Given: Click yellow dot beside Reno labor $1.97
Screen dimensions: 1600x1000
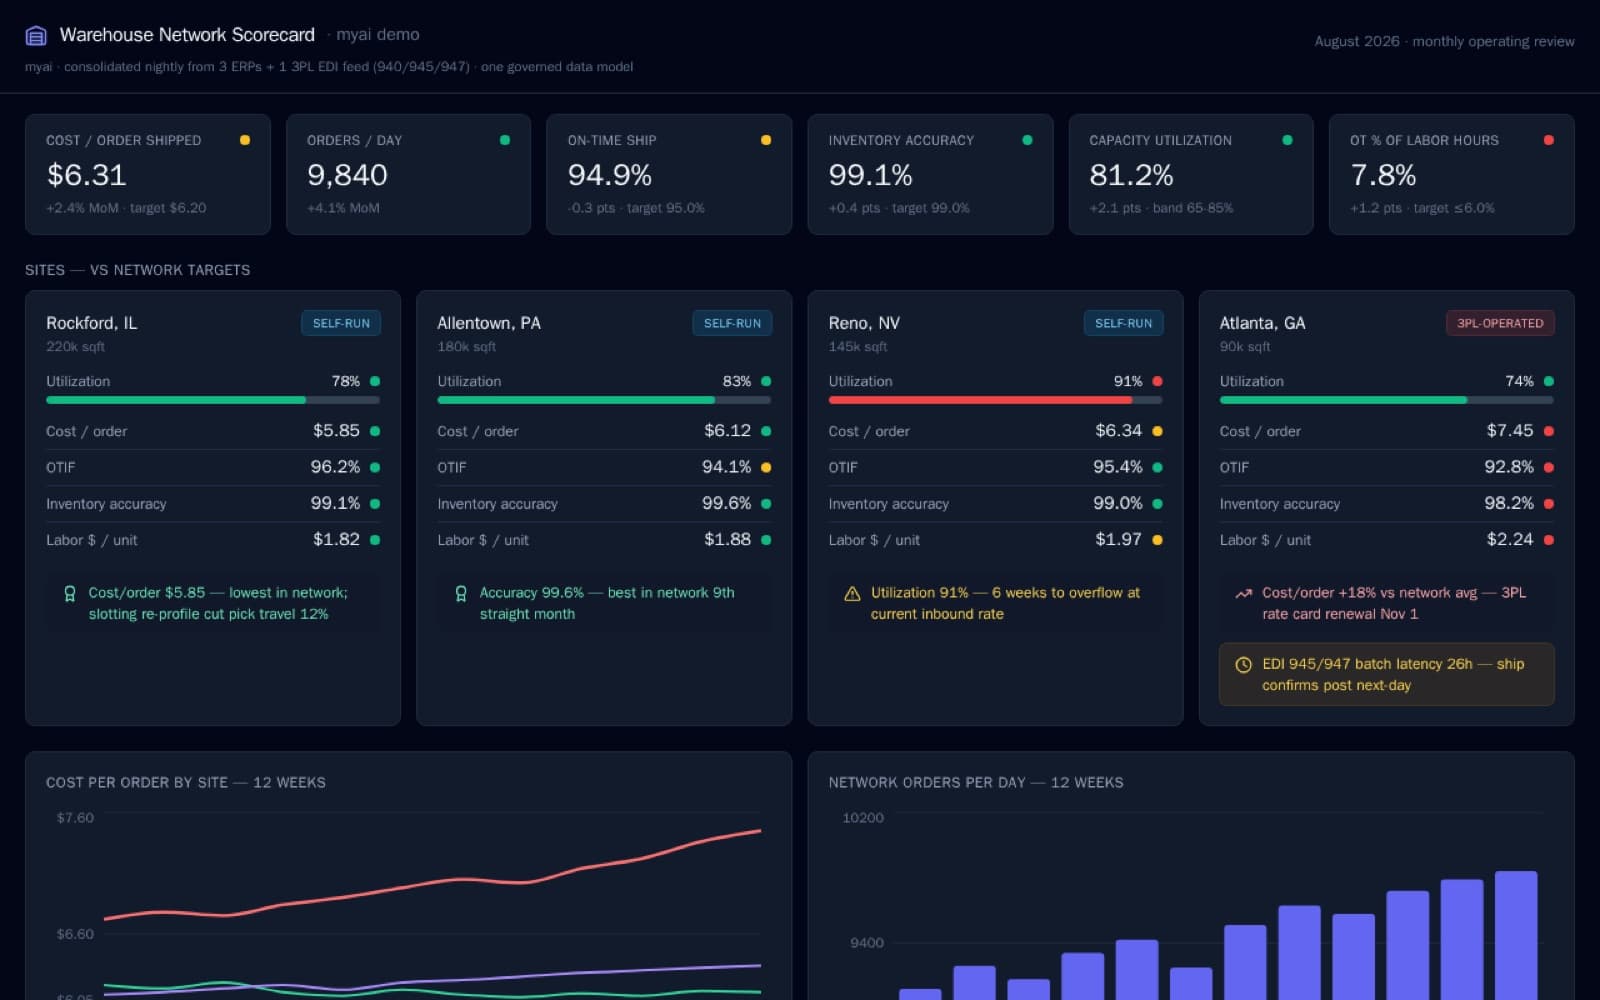Looking at the screenshot, I should click(x=1157, y=539).
